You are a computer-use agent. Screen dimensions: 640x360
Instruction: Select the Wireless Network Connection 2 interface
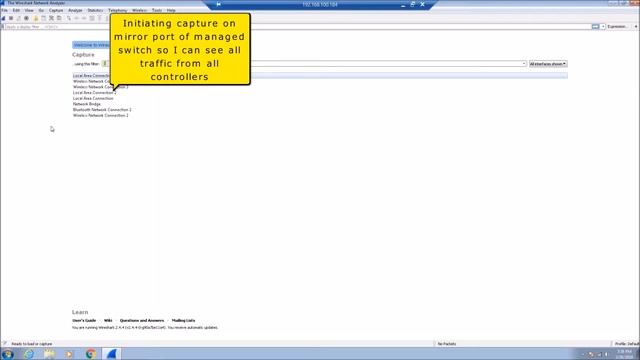(x=100, y=116)
